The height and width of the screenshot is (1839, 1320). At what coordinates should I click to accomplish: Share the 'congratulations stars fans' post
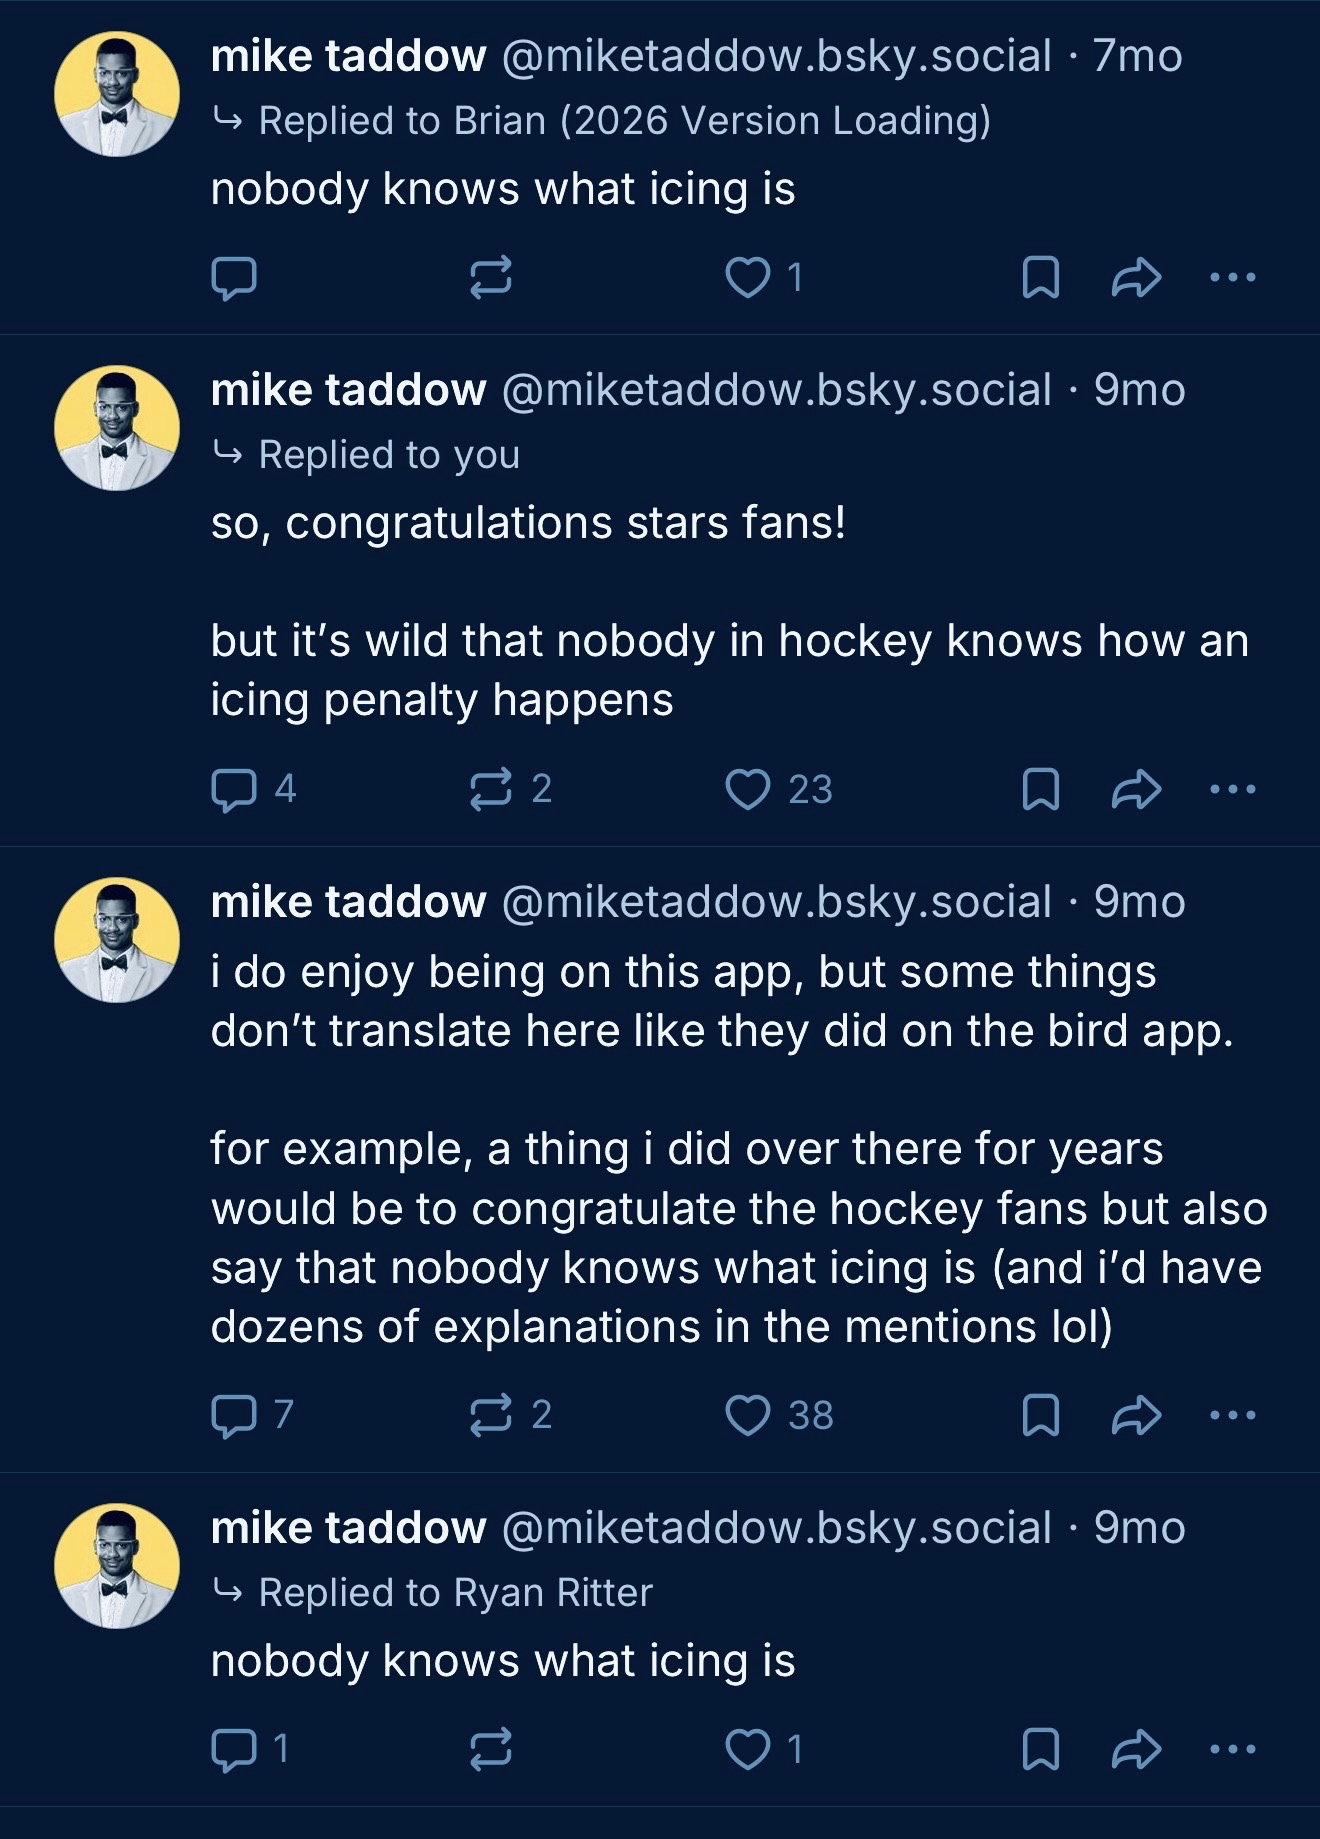tap(1136, 789)
